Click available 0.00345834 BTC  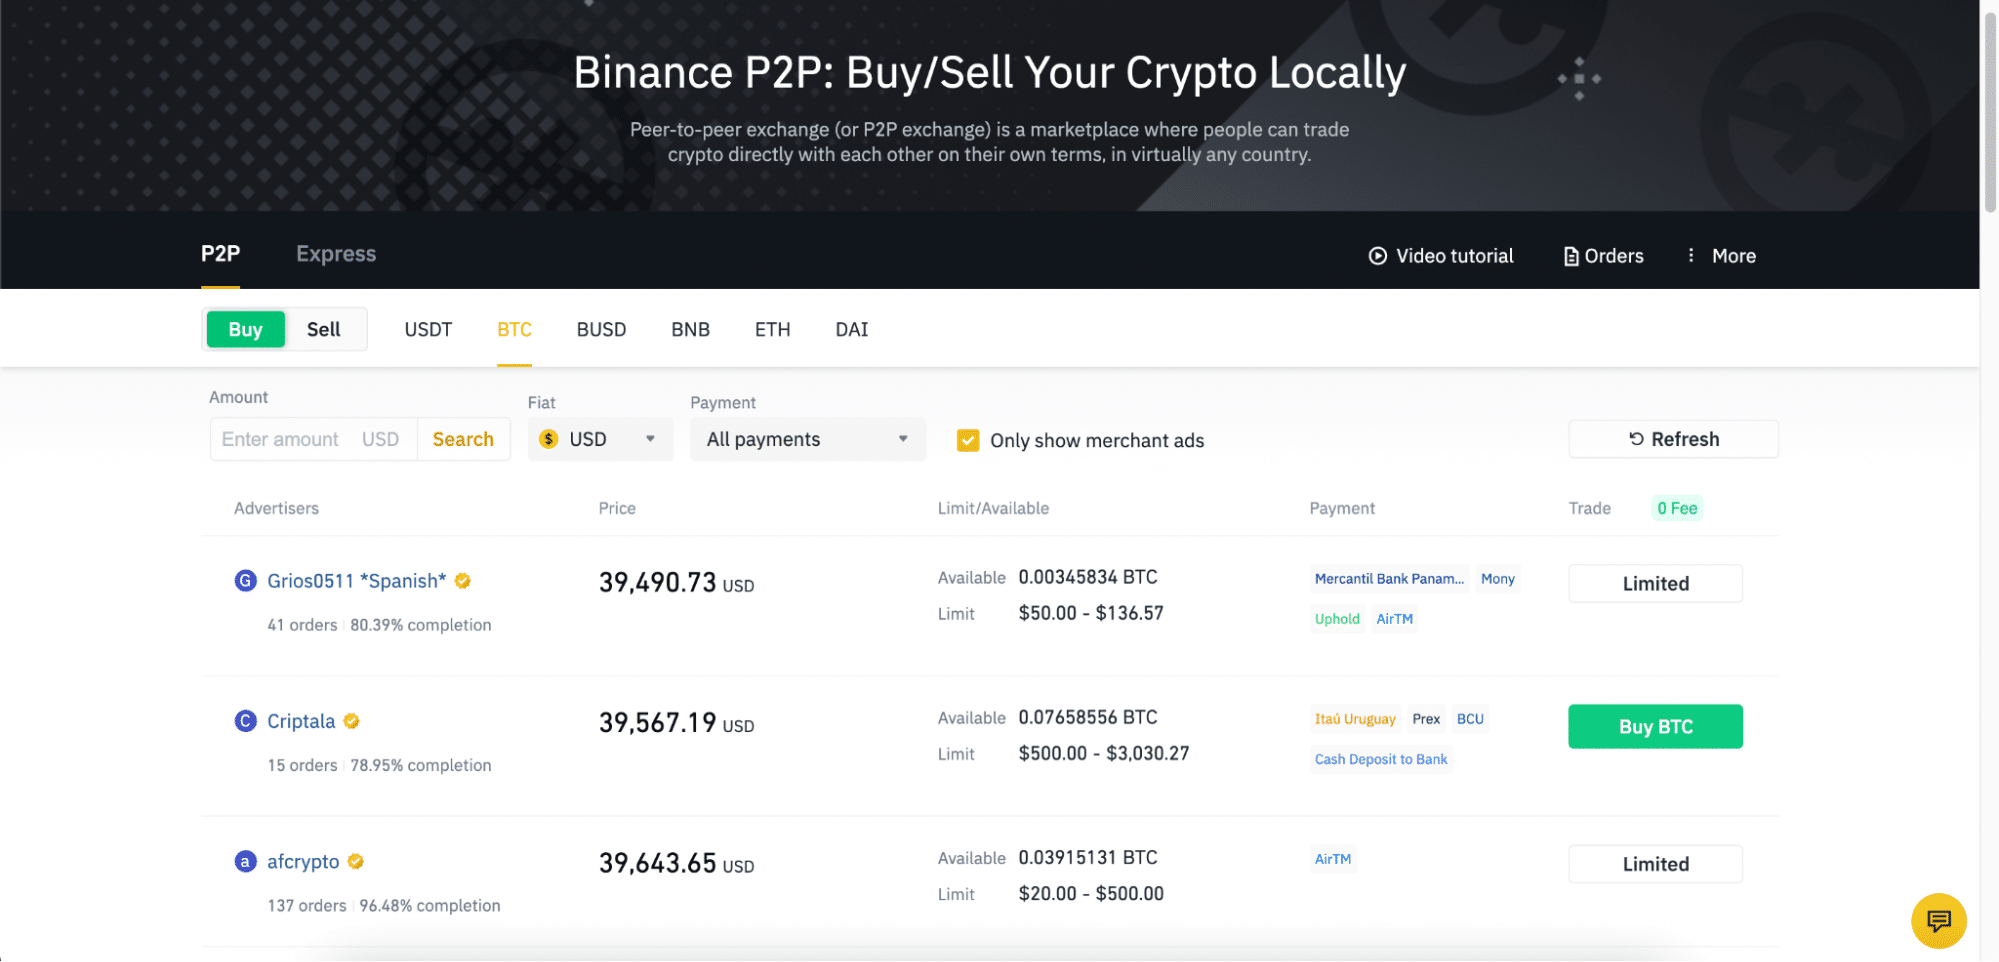(x=1087, y=577)
